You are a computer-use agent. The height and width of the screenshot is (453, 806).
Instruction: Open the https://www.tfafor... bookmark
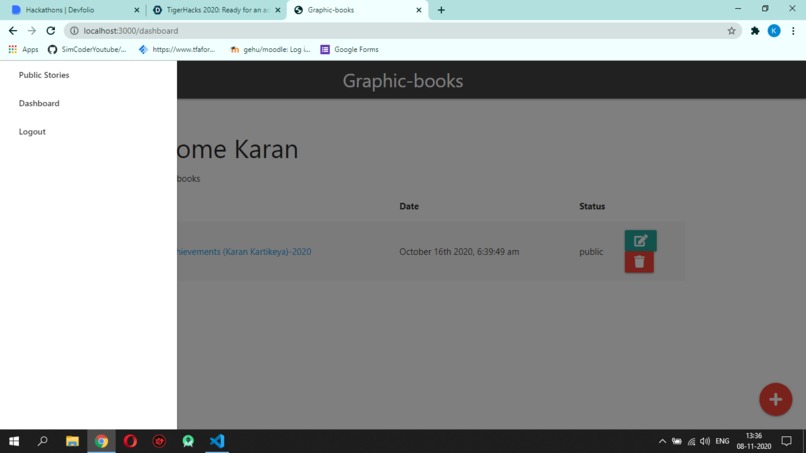177,49
